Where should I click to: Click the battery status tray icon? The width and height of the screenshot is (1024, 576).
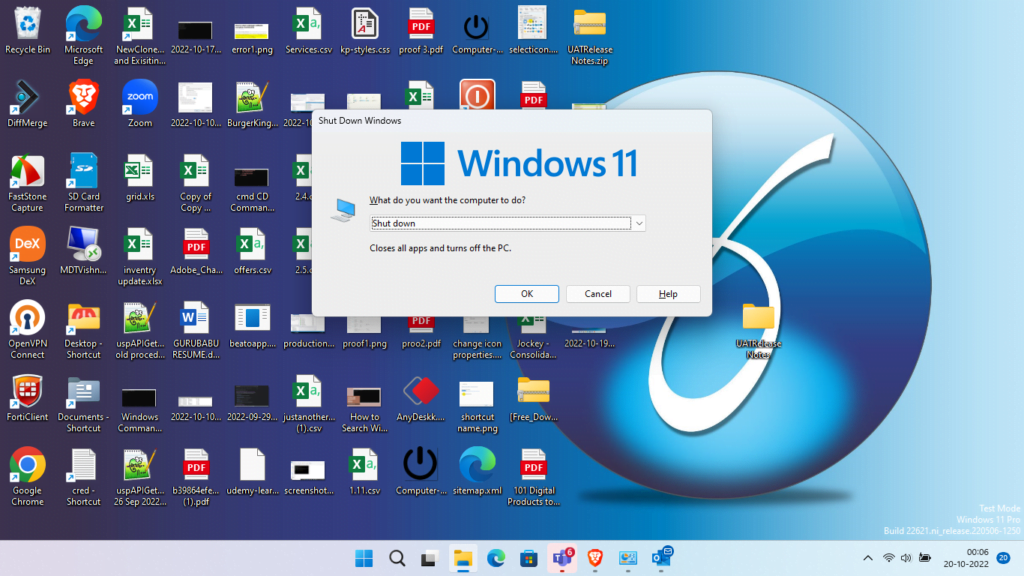click(925, 558)
